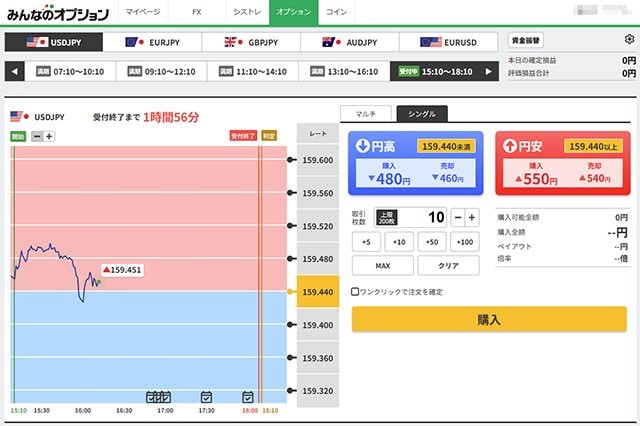Select the 159.600 rate level

click(318, 160)
